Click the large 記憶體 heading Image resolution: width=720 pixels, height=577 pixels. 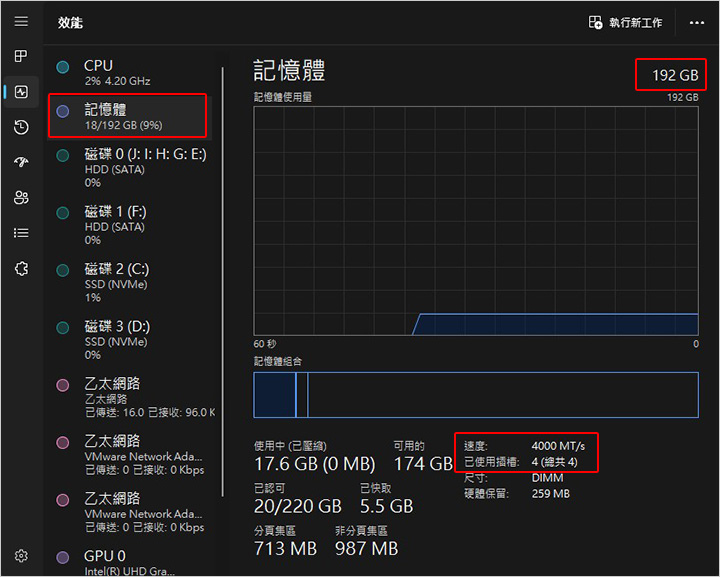tap(289, 70)
